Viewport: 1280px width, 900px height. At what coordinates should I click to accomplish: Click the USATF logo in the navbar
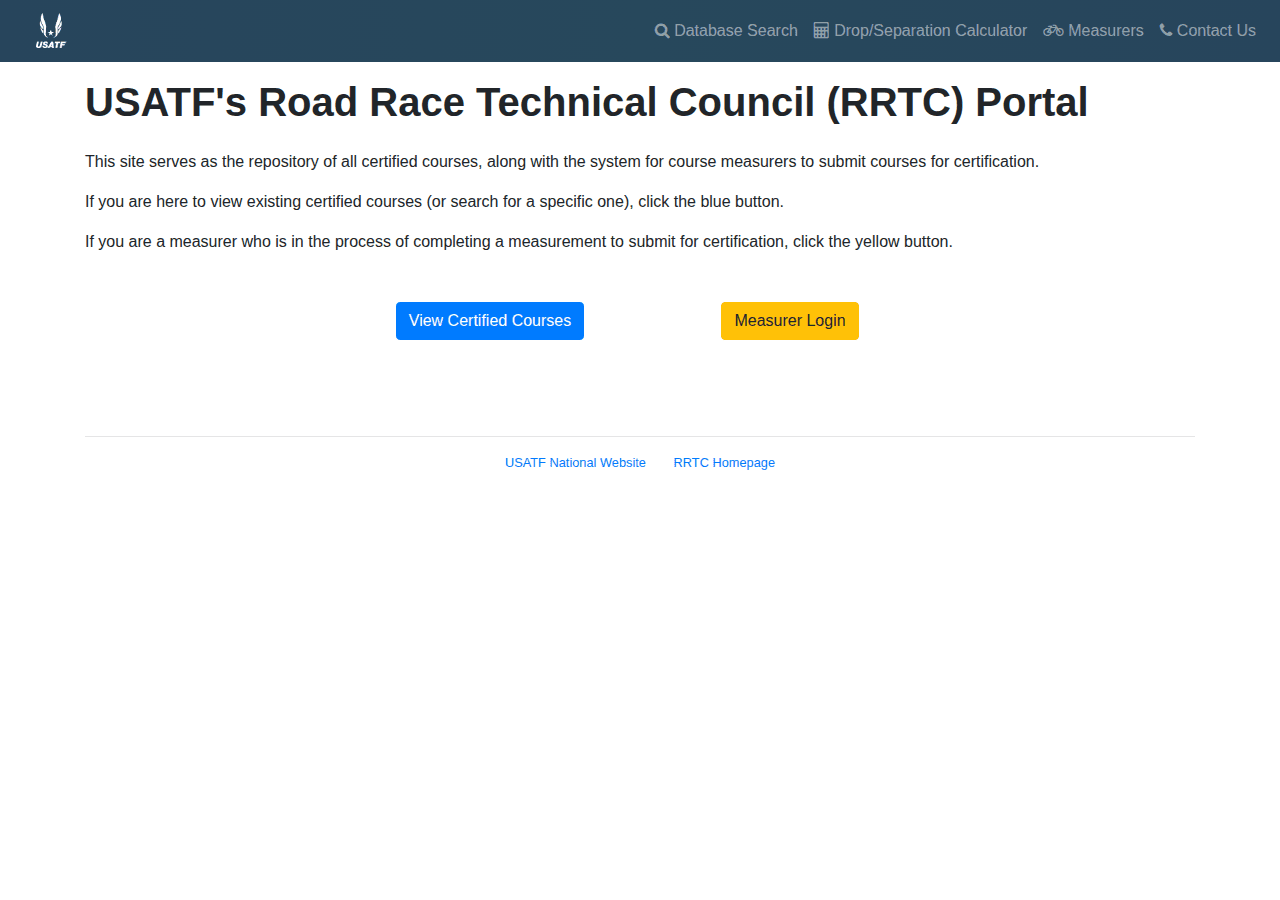tap(50, 31)
